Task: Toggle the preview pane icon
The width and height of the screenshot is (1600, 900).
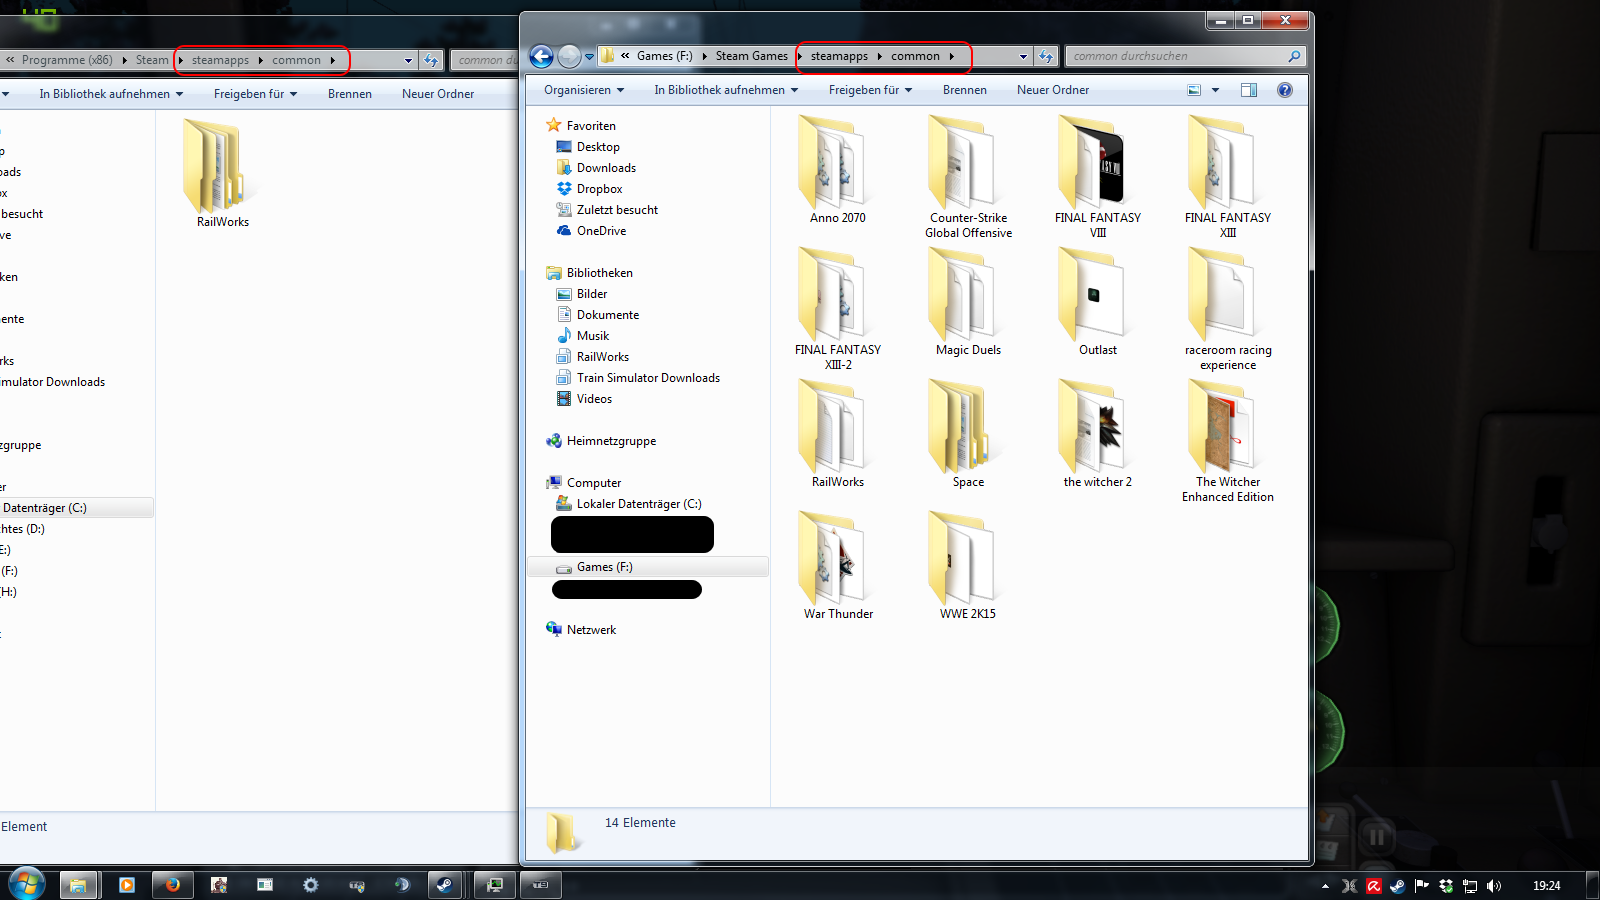Action: coord(1249,90)
